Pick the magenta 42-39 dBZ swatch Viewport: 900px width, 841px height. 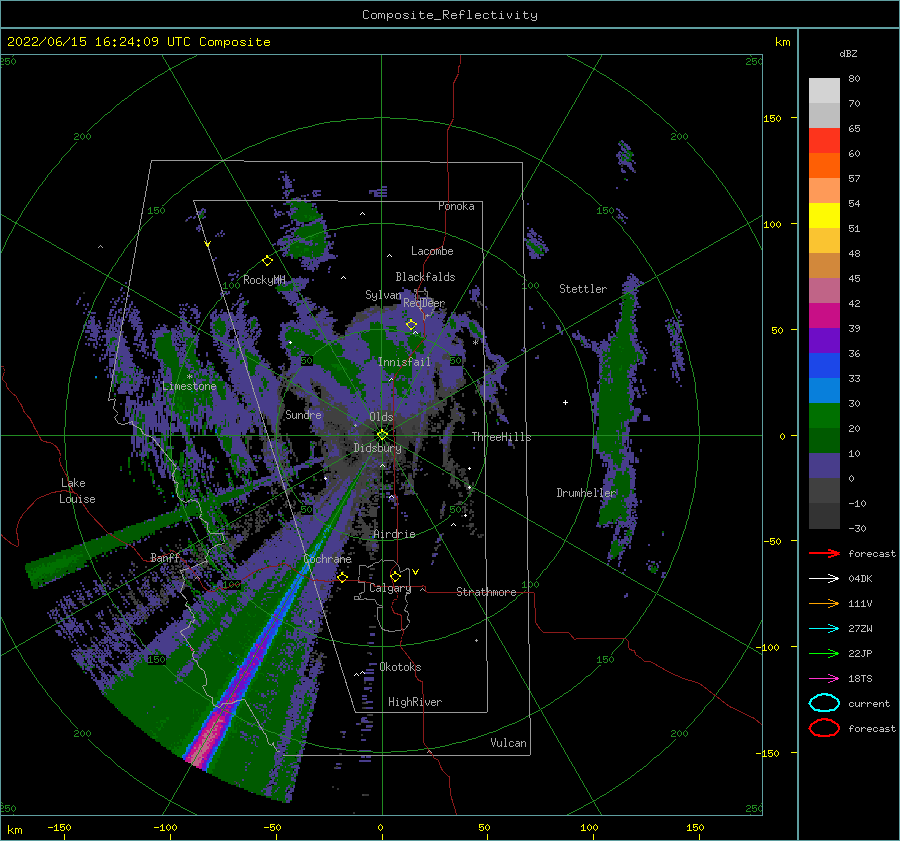coord(824,315)
